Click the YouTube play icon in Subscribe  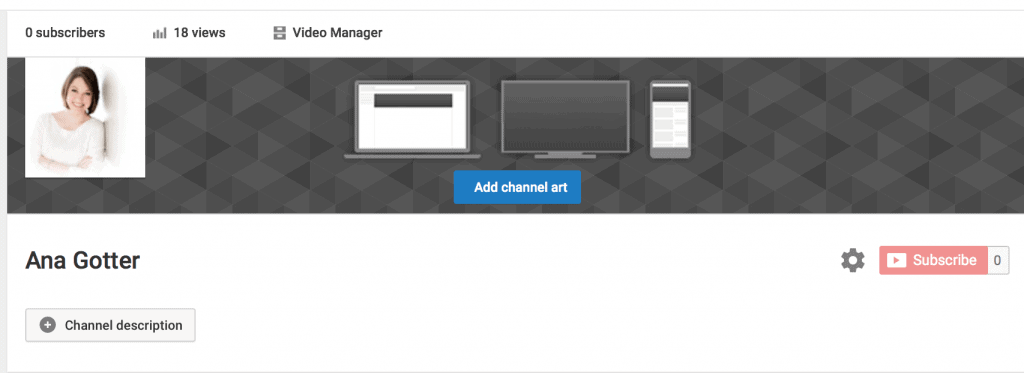pyautogui.click(x=896, y=261)
